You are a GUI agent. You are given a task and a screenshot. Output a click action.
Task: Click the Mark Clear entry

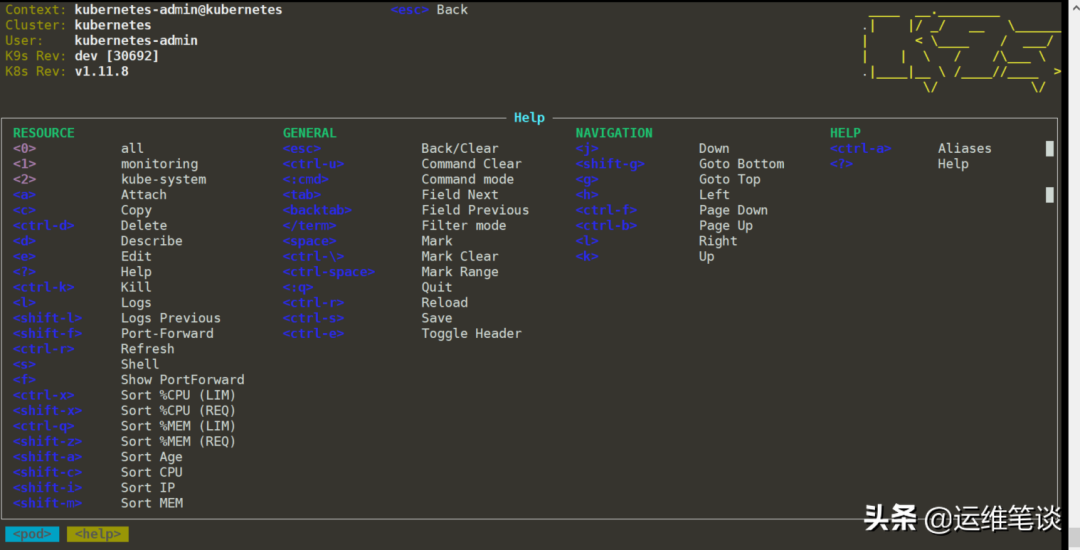(460, 257)
